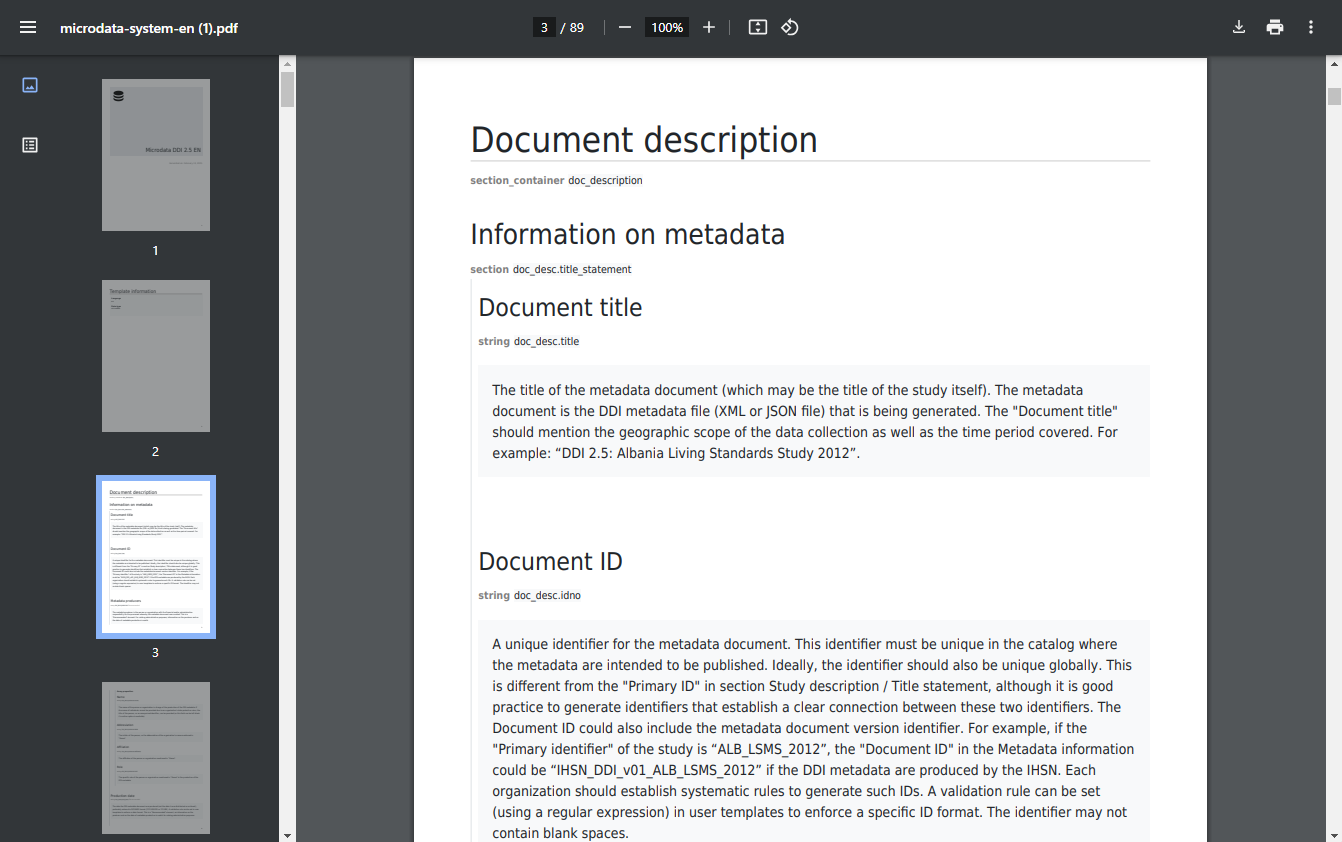1342x842 pixels.
Task: Toggle the sidebar hamburger menu
Action: (x=28, y=27)
